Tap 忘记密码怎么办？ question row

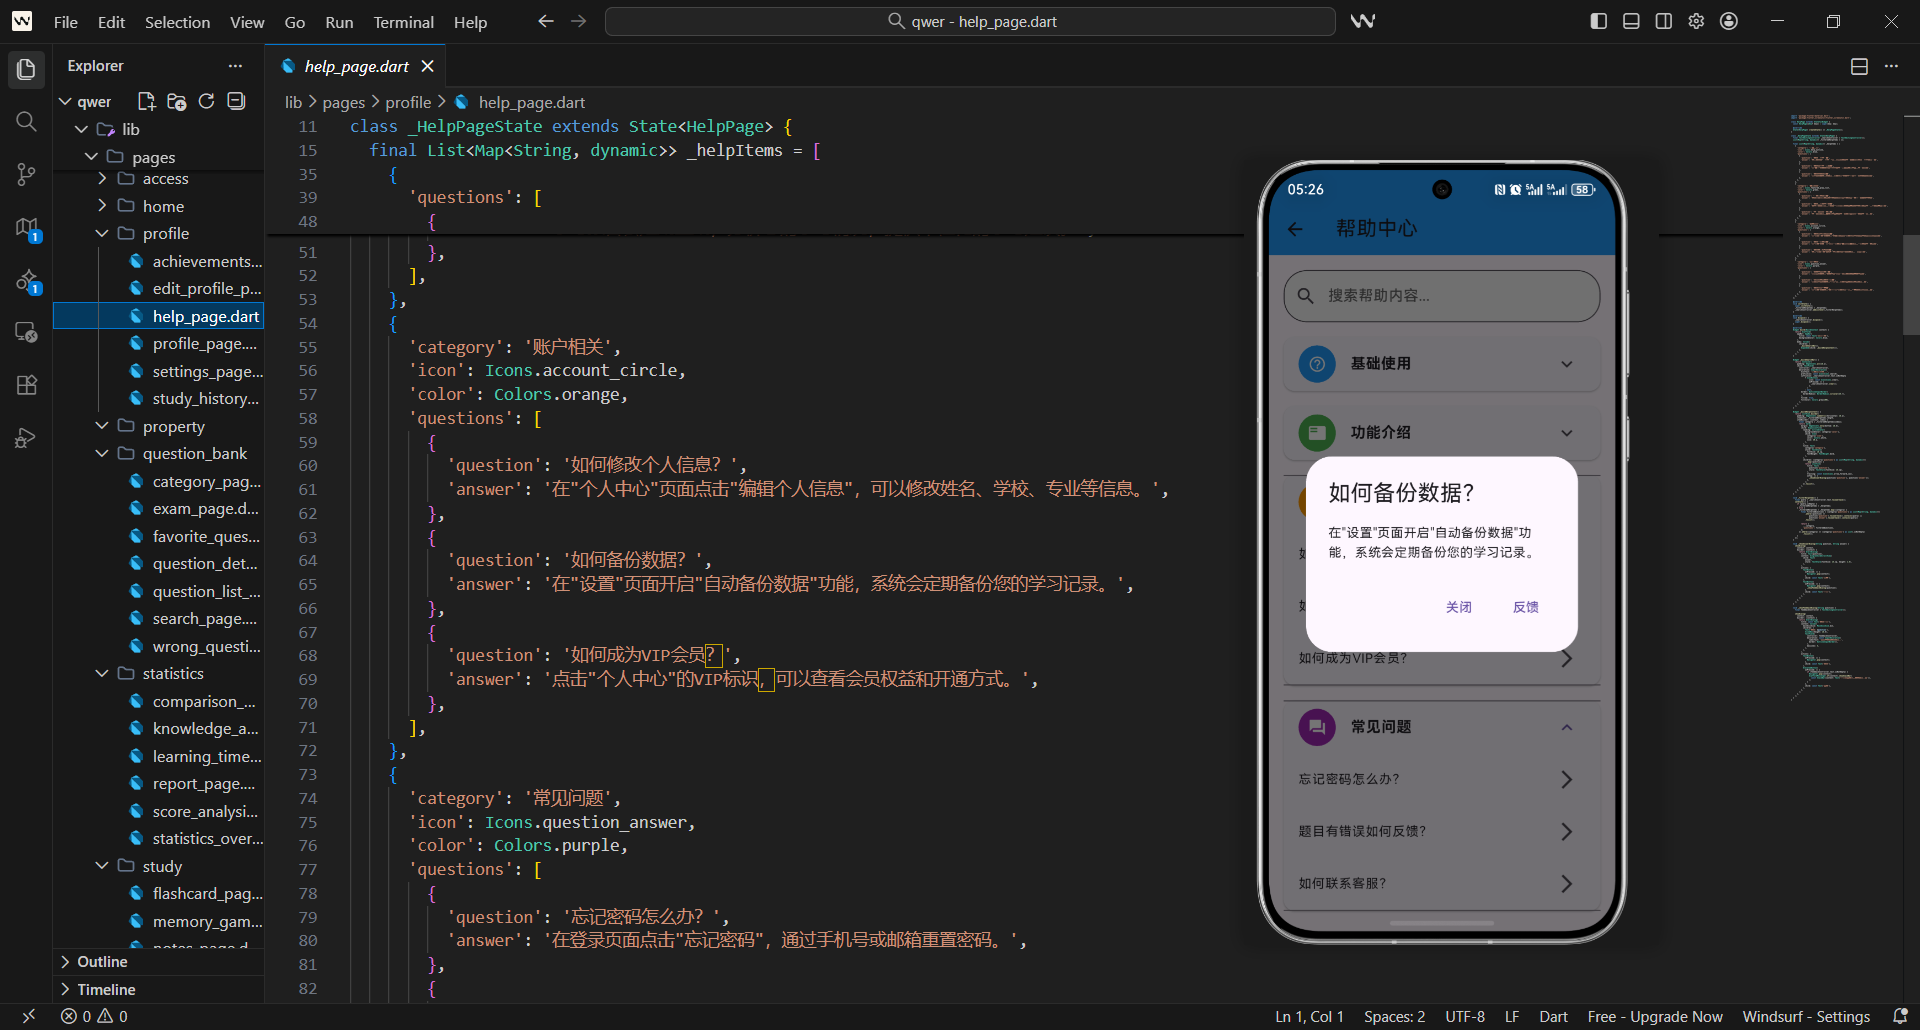pyautogui.click(x=1441, y=779)
